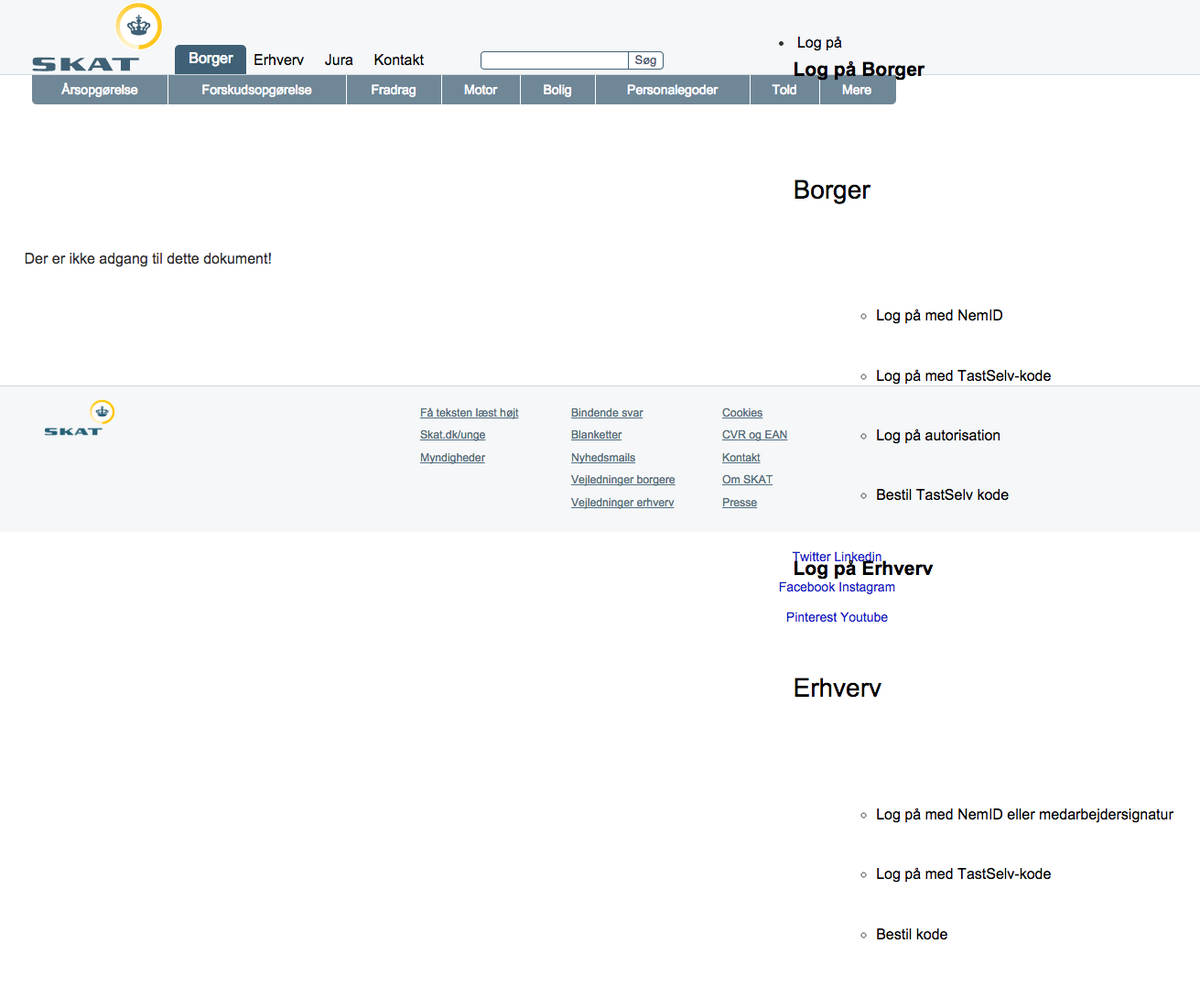Visit the Twitter link
Viewport: 1200px width, 998px height.
811,557
